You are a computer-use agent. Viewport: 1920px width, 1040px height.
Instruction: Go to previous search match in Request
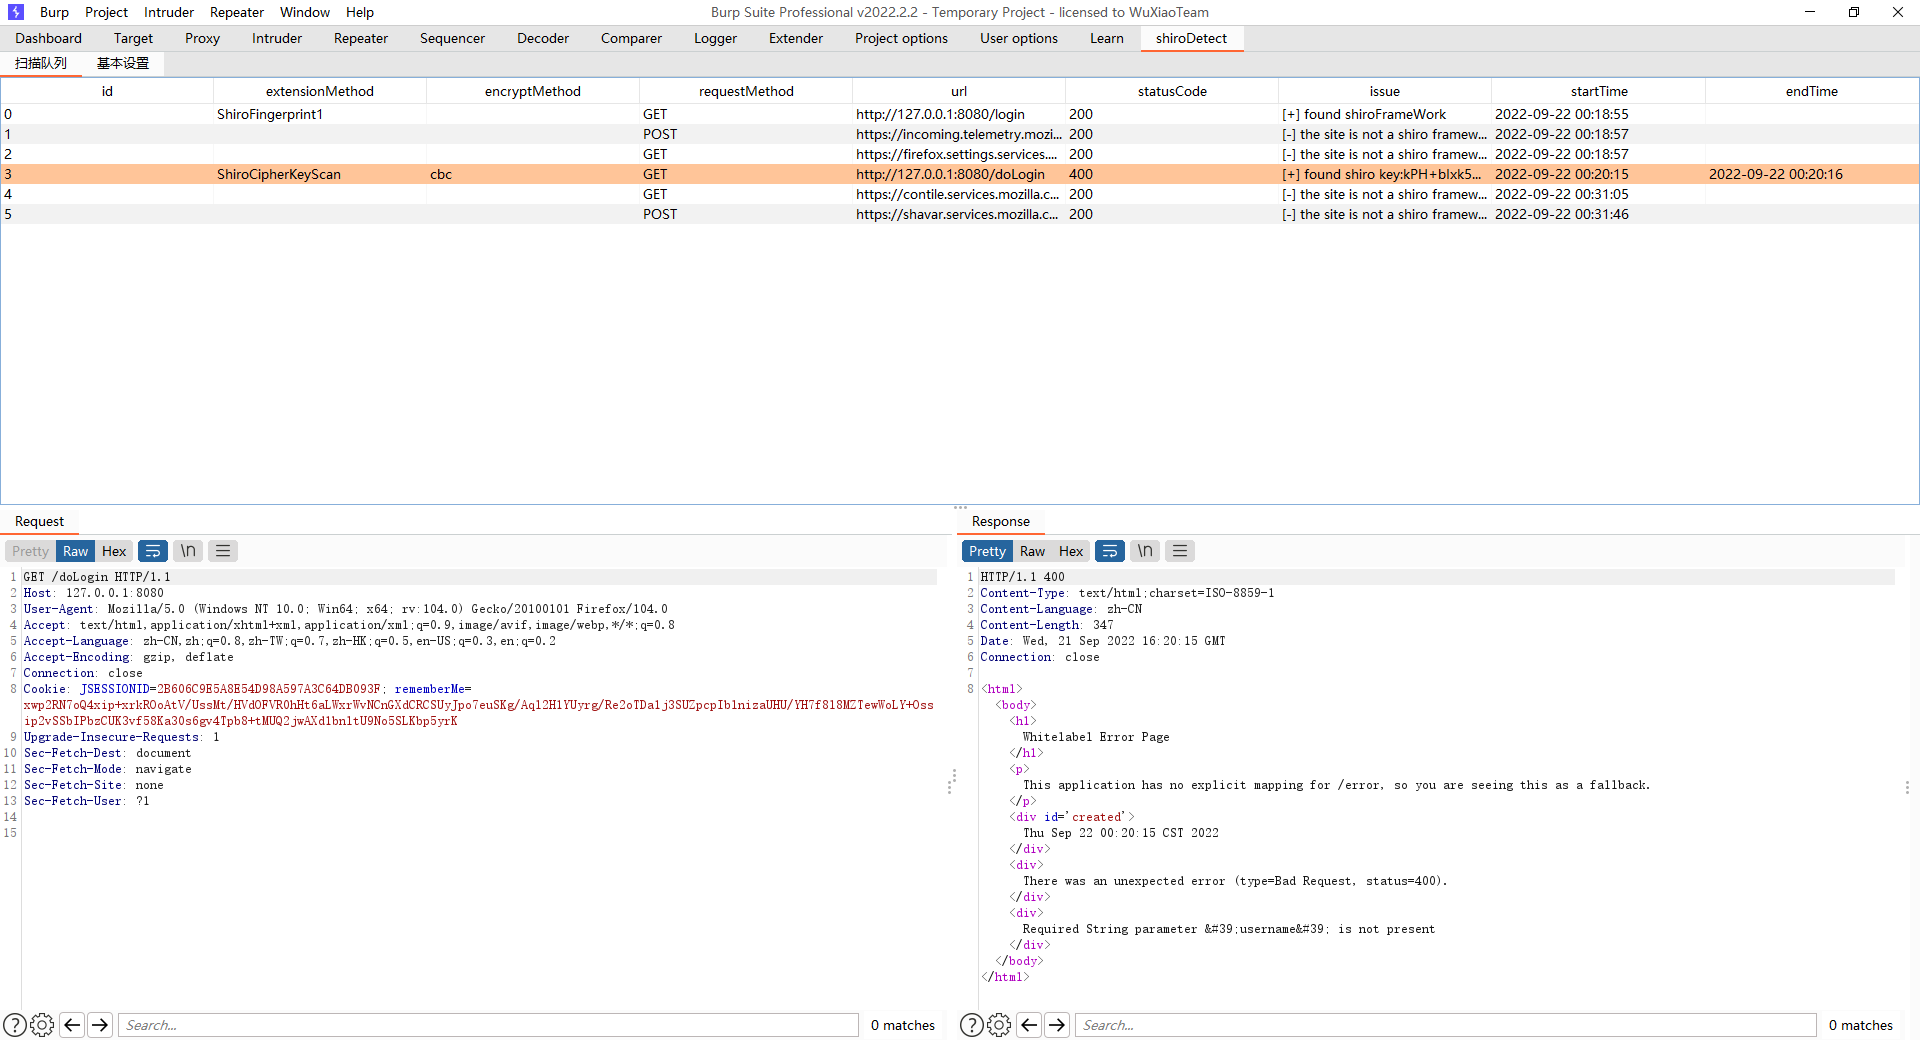tap(71, 1025)
